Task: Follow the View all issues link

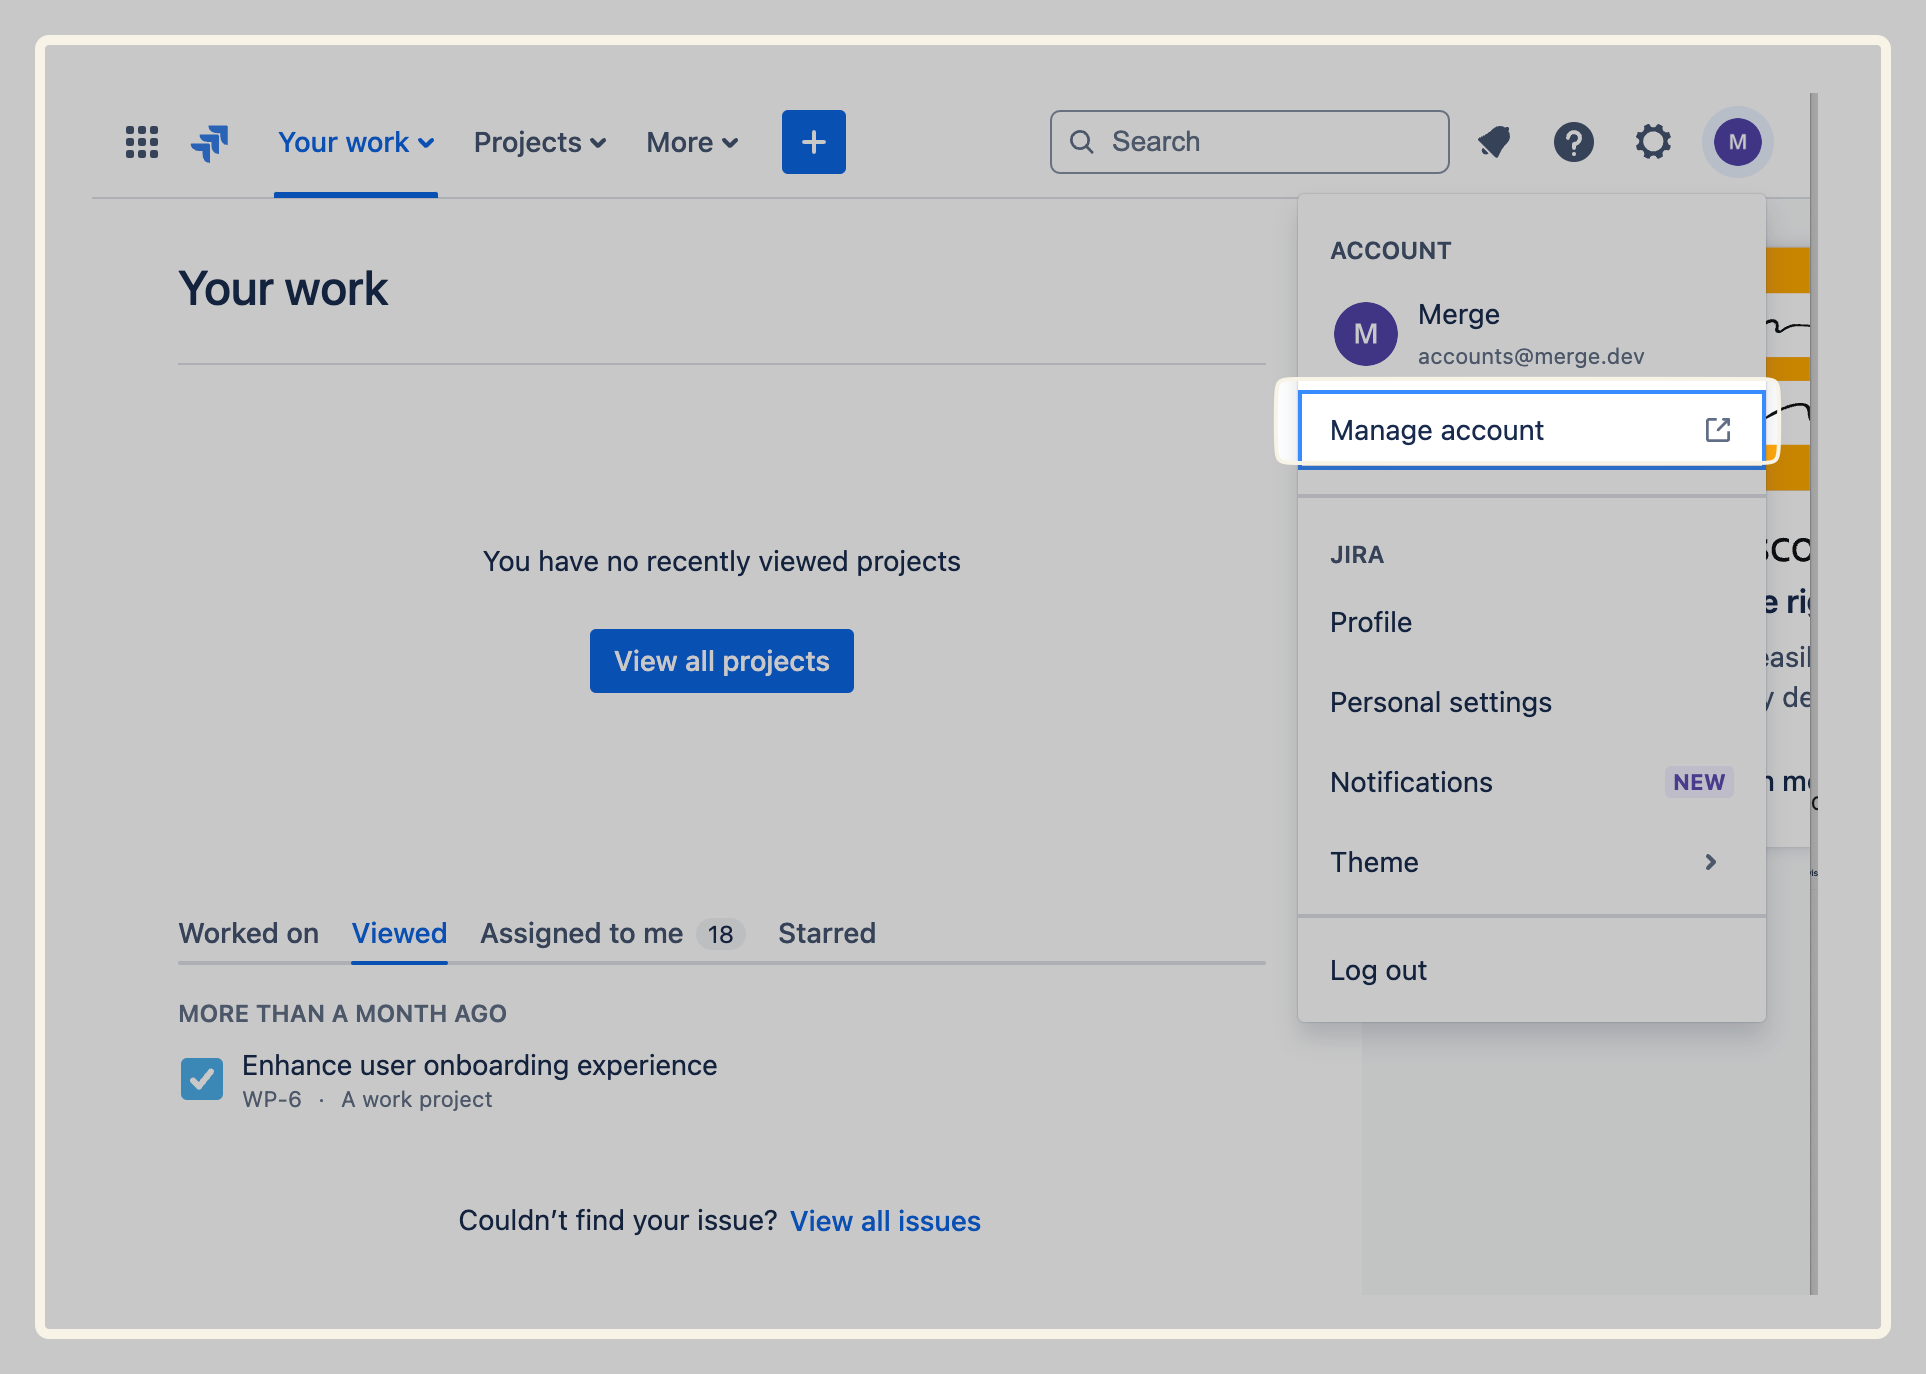Action: 885,1221
